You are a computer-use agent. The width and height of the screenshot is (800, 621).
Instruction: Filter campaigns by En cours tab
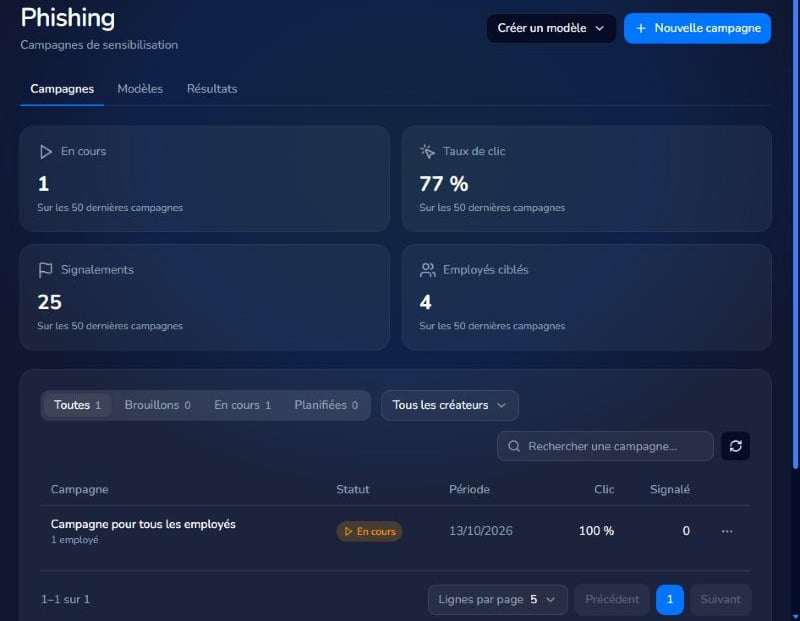(242, 405)
